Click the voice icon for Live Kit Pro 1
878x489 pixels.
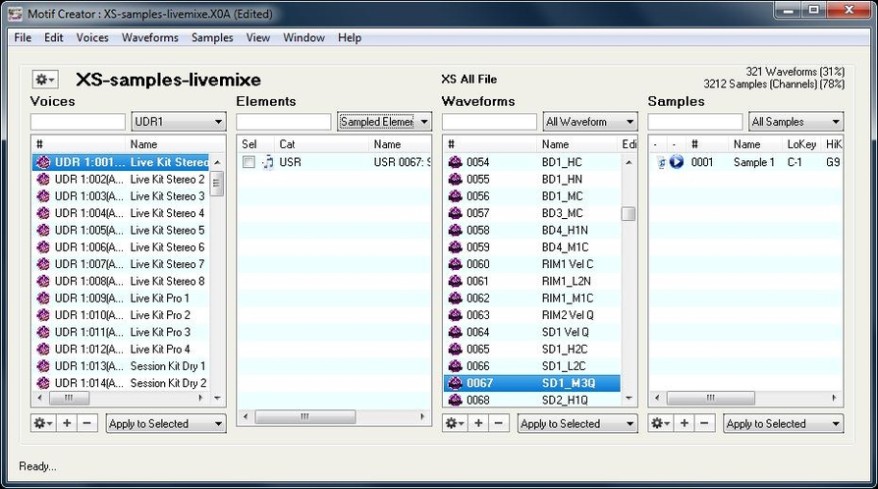43,298
